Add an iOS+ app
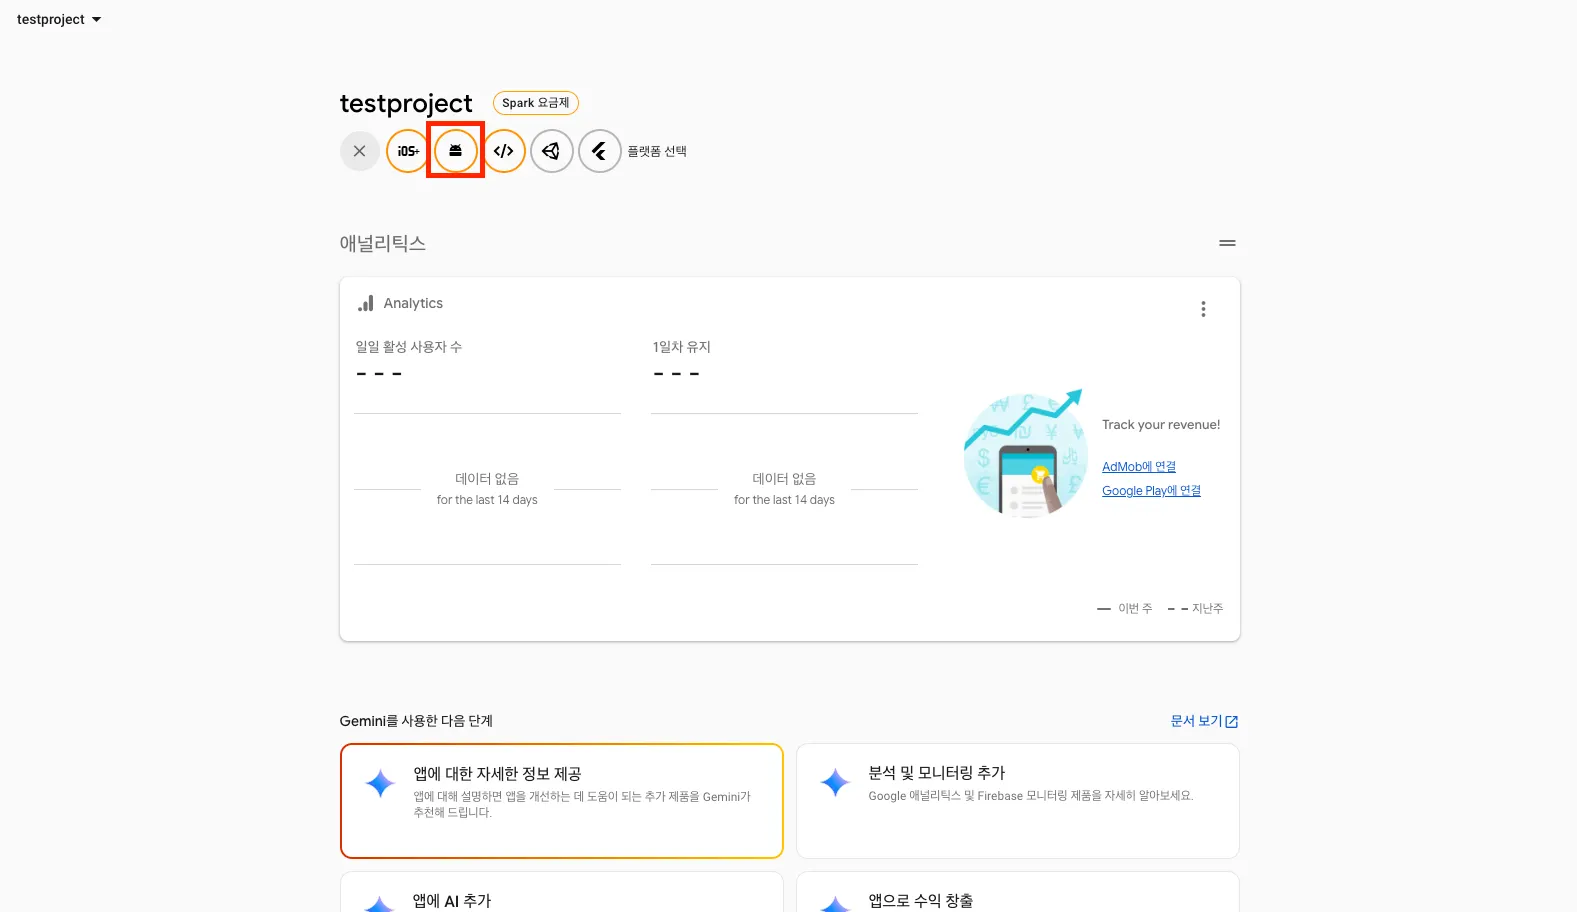The width and height of the screenshot is (1577, 912). click(x=408, y=151)
